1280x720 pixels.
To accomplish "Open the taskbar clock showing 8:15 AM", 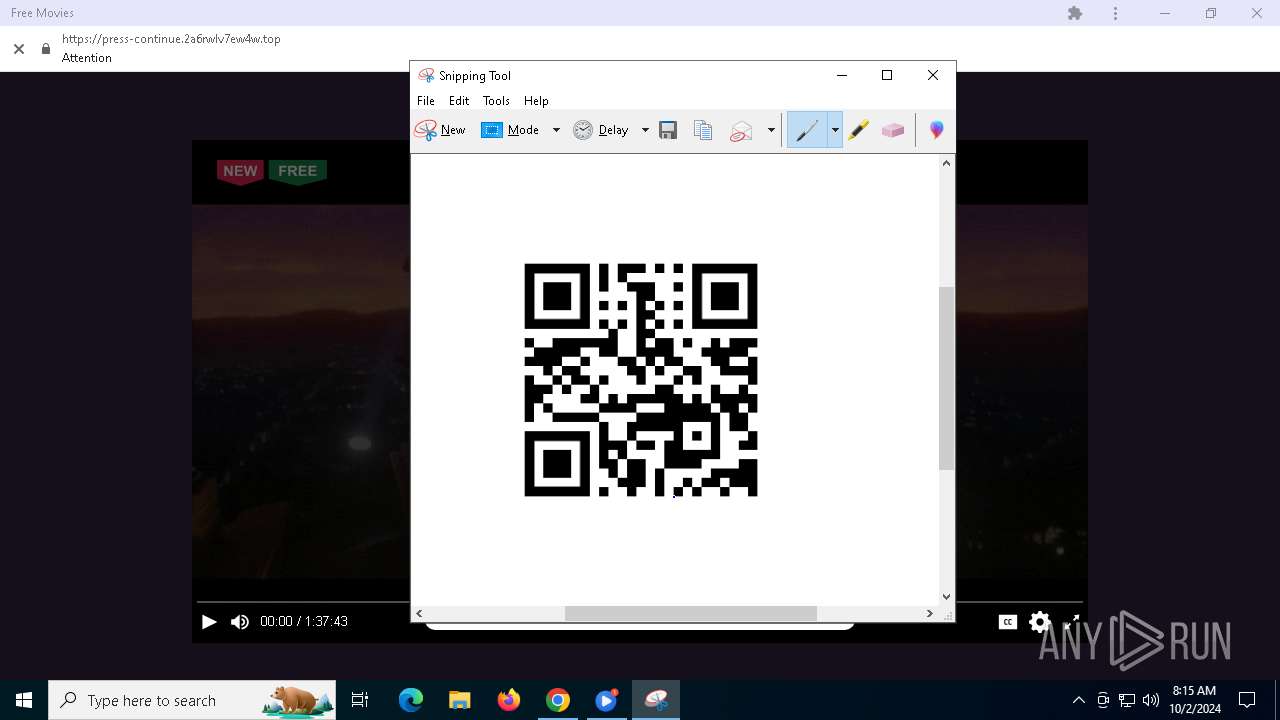I will point(1195,700).
